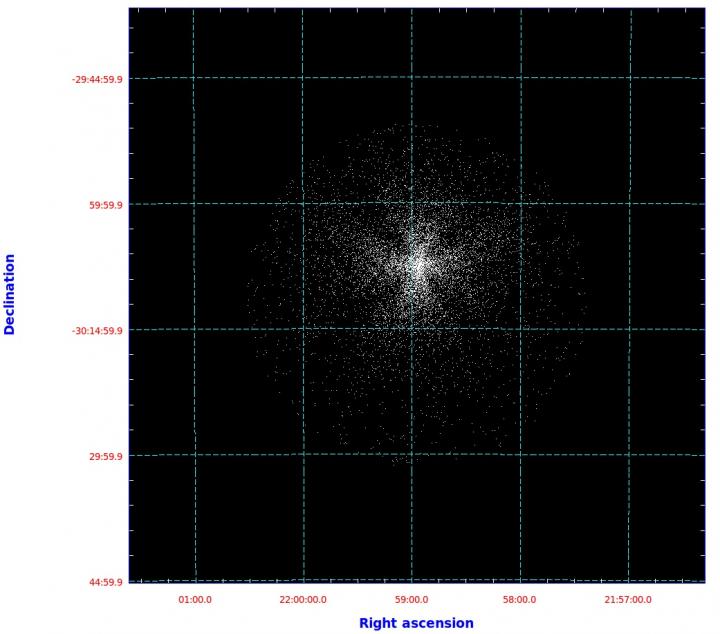
Task: Click the 29:59.9 declination tick label
Action: 106,456
